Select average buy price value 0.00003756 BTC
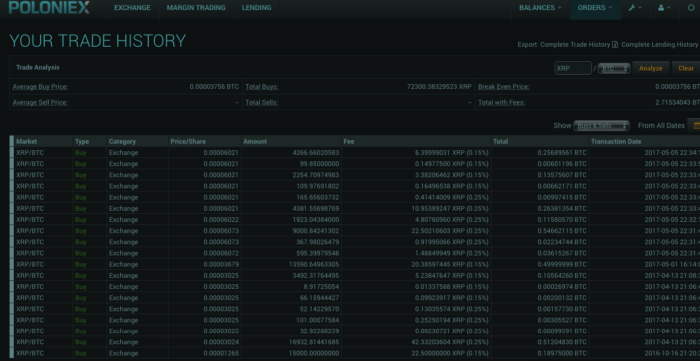 pyautogui.click(x=214, y=87)
